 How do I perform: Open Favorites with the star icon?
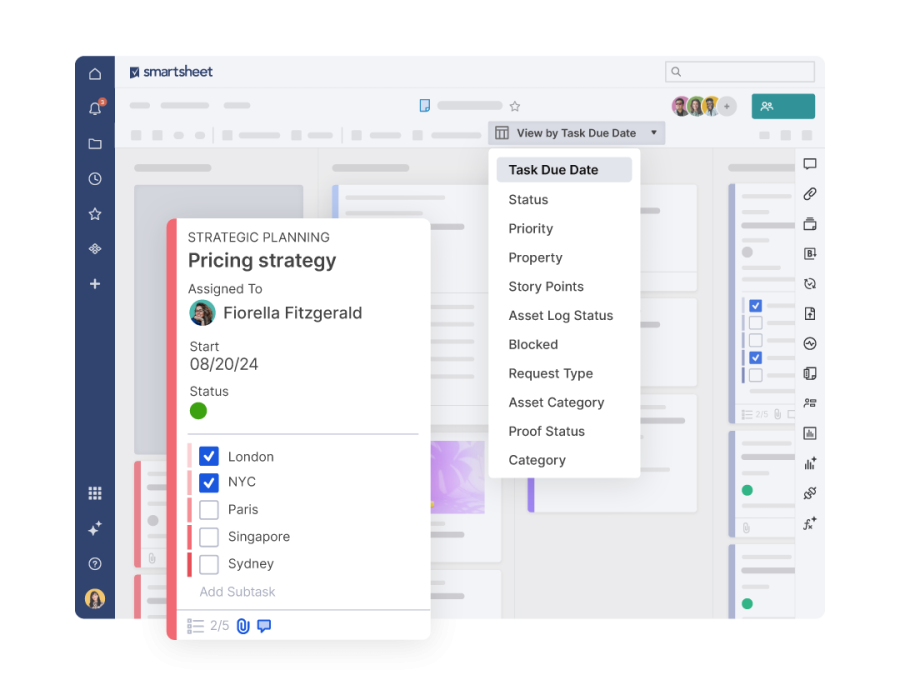94,213
